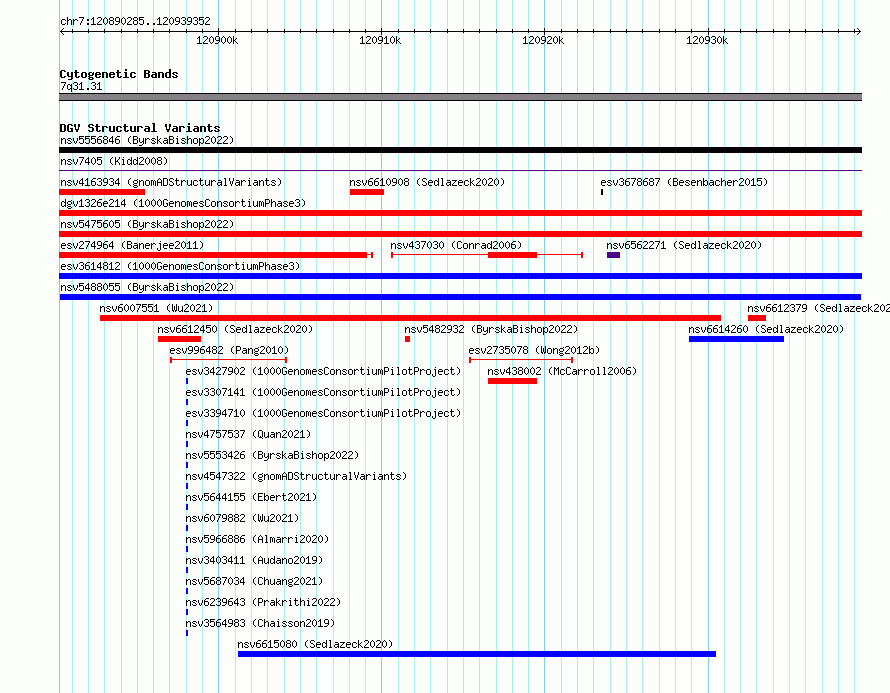Select esv3394710 (1000GenomesConsortiumPilotProject) label
Viewport: 890px width, 693px height.
(x=323, y=413)
